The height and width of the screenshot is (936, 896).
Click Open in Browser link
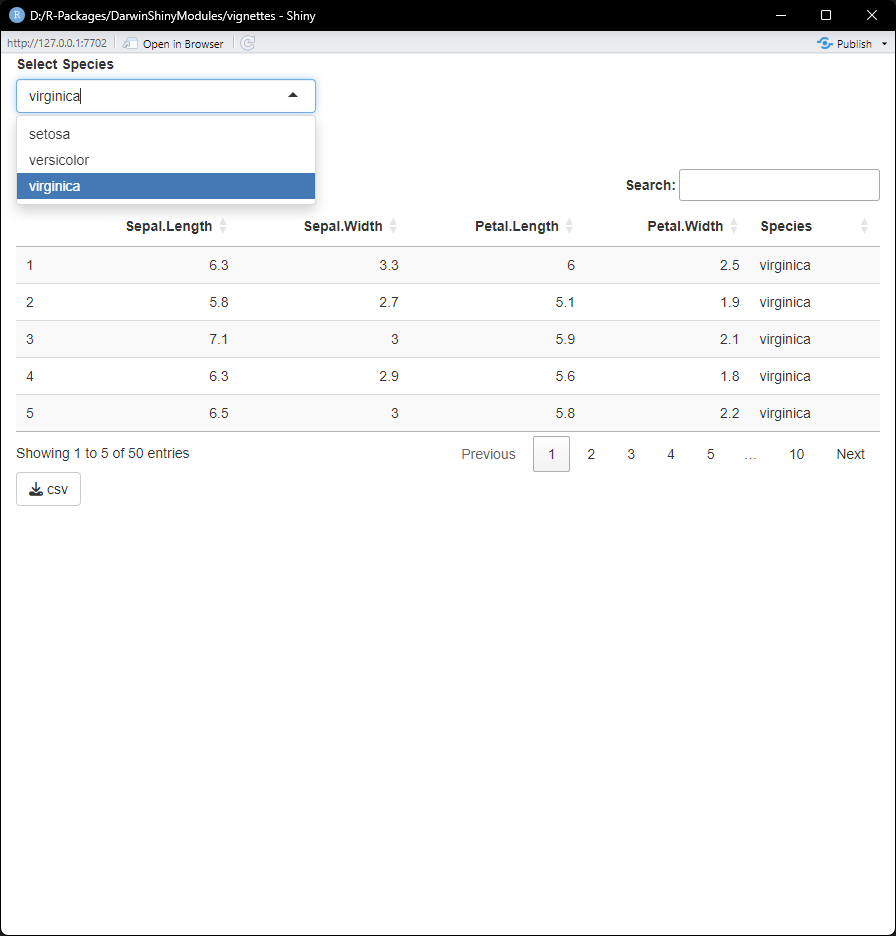(x=183, y=44)
